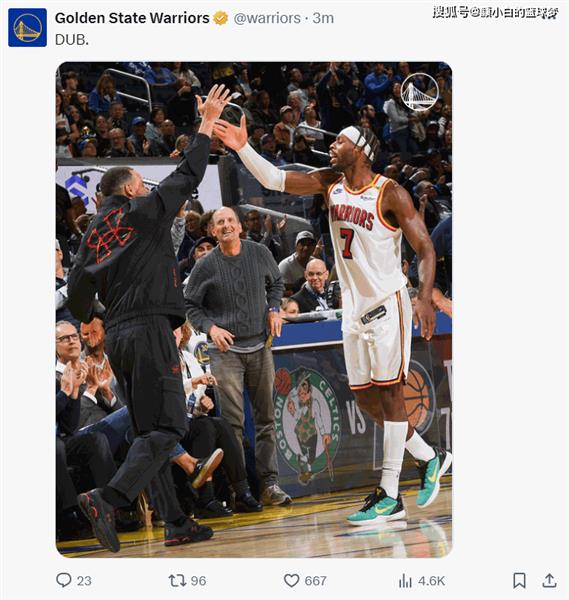The image size is (569, 600).
Task: Open the Golden State Warriors profile avatar
Action: point(28,28)
